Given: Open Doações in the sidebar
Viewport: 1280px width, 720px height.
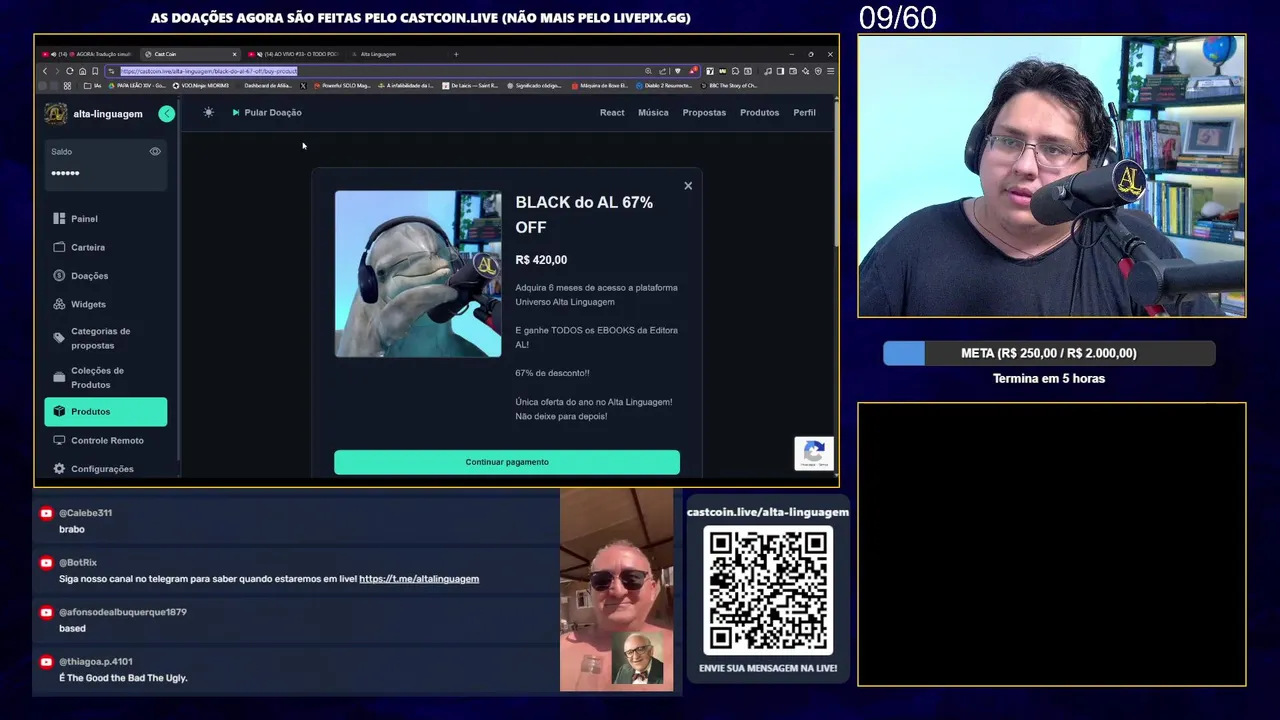Looking at the screenshot, I should tap(105, 276).
